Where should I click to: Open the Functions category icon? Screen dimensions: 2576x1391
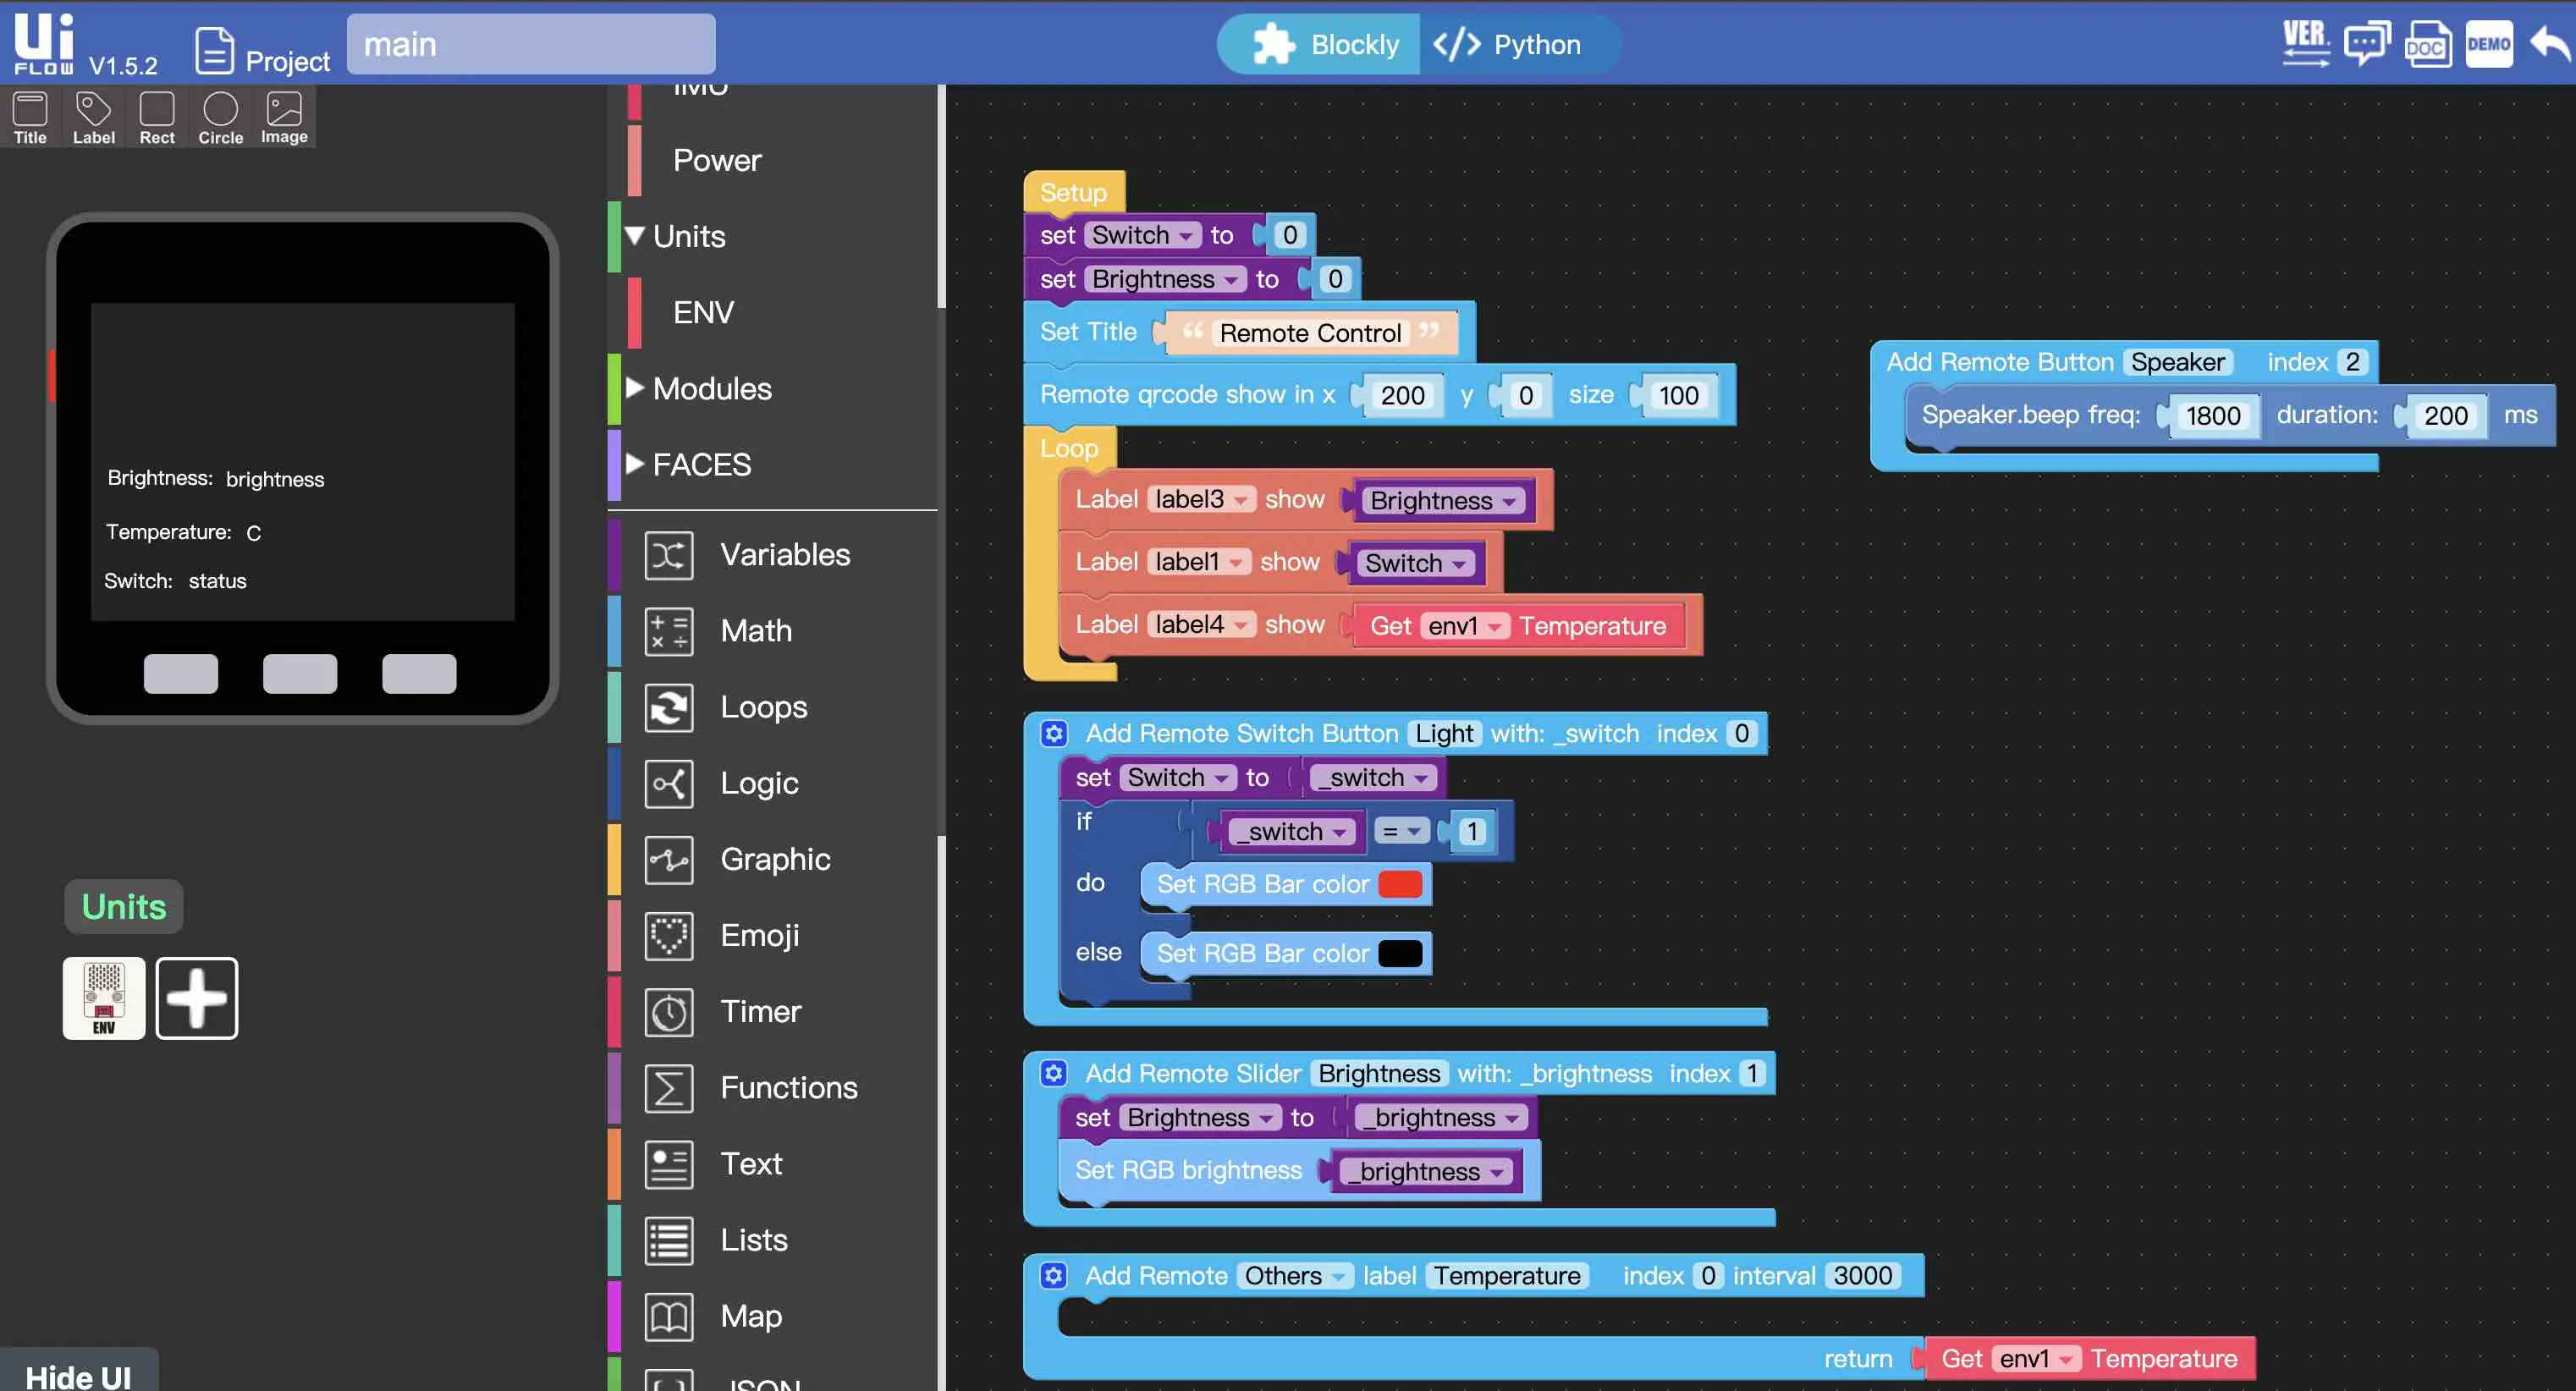click(x=669, y=1088)
